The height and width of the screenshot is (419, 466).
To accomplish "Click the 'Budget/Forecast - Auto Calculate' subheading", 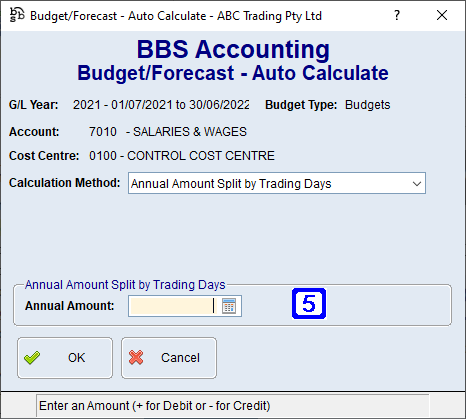I will coord(233,73).
